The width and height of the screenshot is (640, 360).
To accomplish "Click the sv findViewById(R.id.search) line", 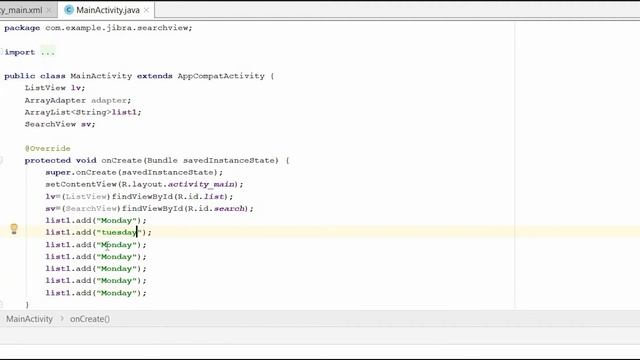I will 149,208.
